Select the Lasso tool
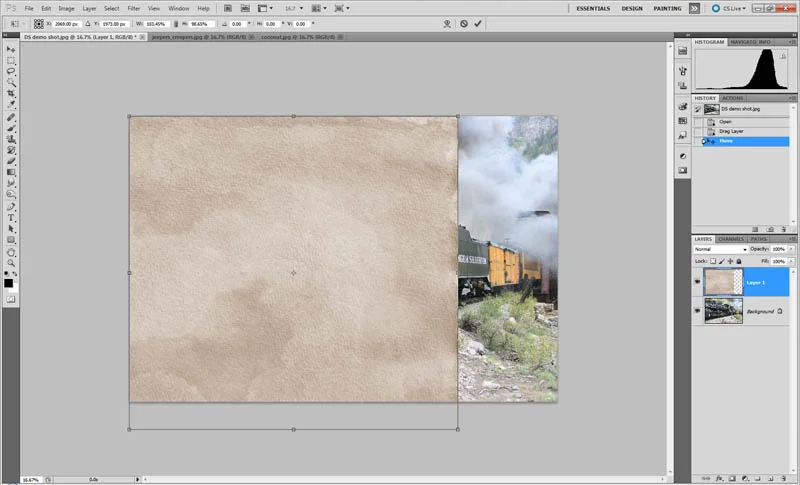The height and width of the screenshot is (485, 800). click(11, 71)
